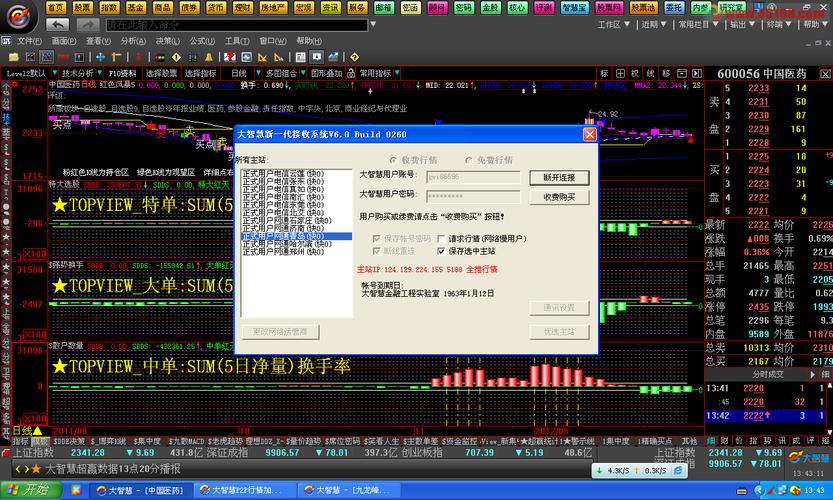Click the alarm bell toolbar icon
Screen dimensions: 833x500
(209, 57)
